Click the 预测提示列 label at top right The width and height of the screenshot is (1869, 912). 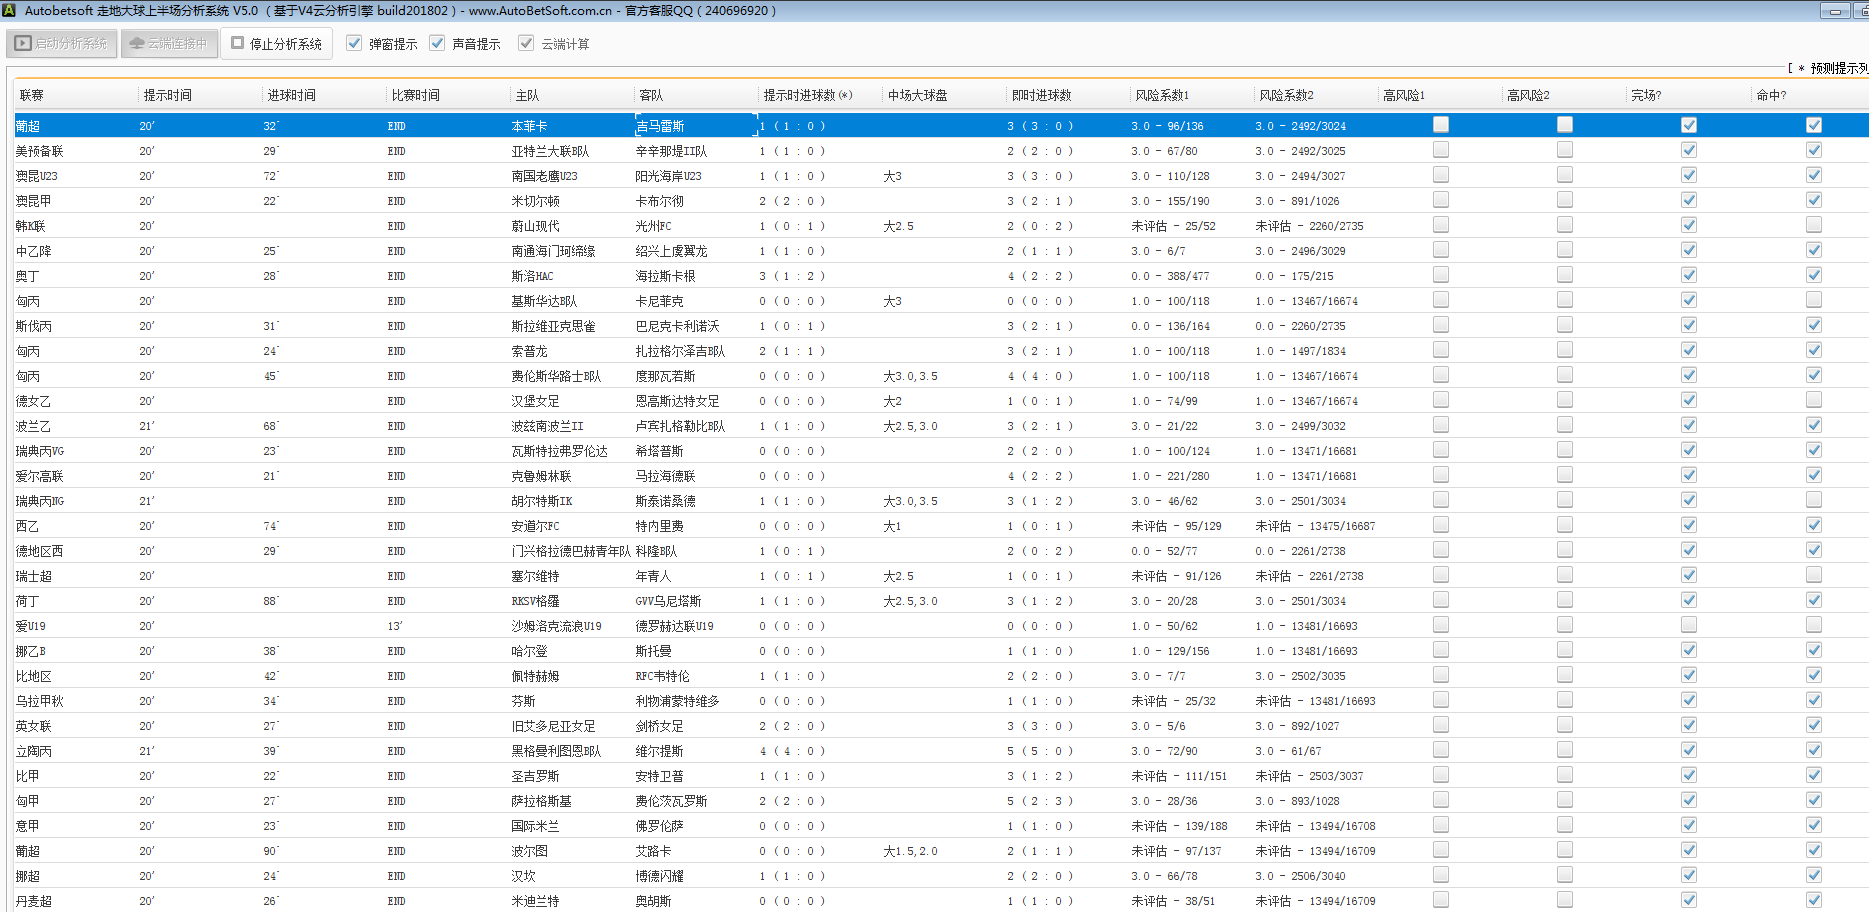tap(1838, 68)
